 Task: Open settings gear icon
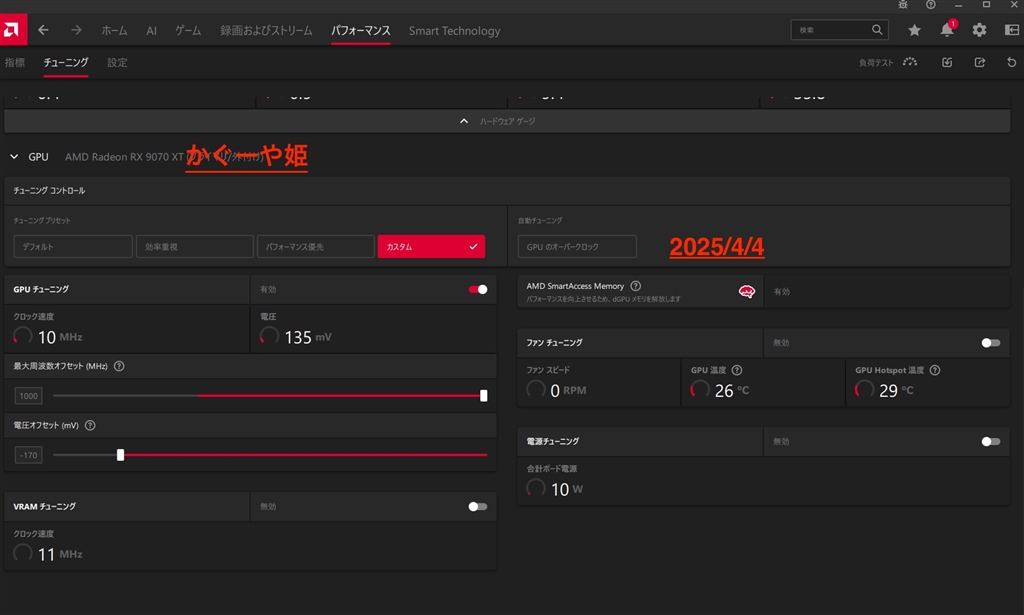pos(979,30)
